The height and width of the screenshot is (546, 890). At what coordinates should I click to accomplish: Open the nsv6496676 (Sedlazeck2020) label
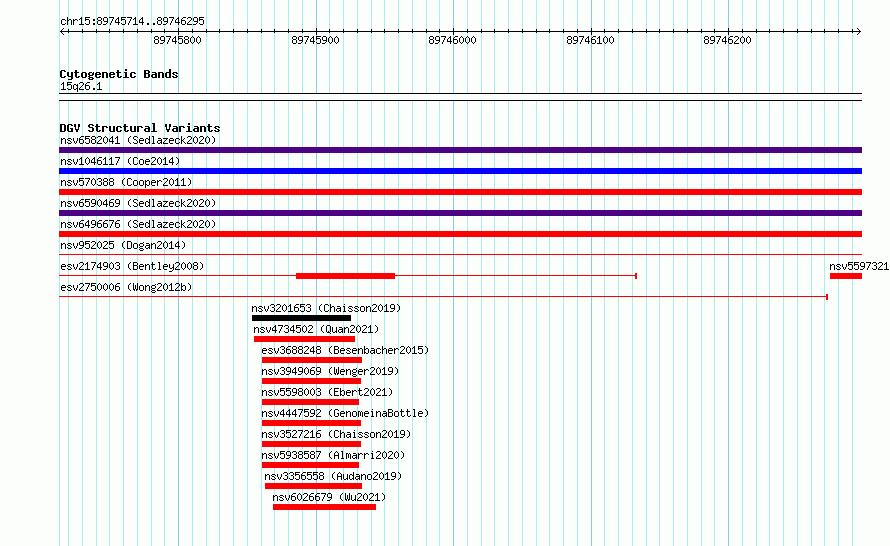point(138,224)
